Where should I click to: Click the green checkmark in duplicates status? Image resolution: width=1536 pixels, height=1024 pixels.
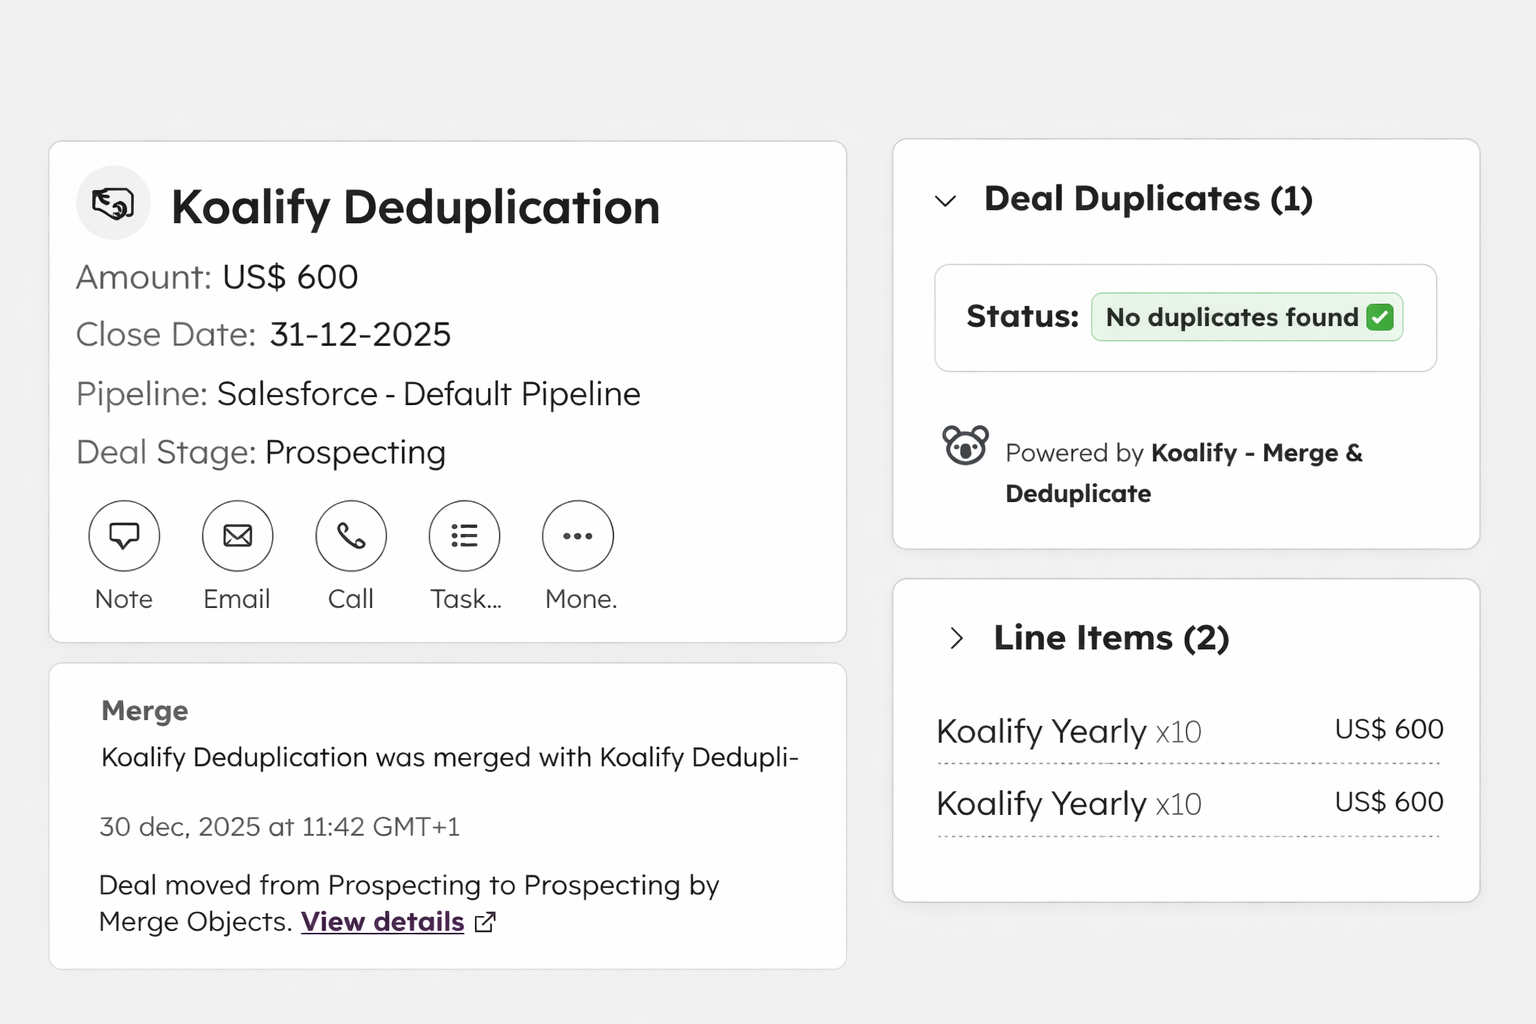coord(1380,317)
